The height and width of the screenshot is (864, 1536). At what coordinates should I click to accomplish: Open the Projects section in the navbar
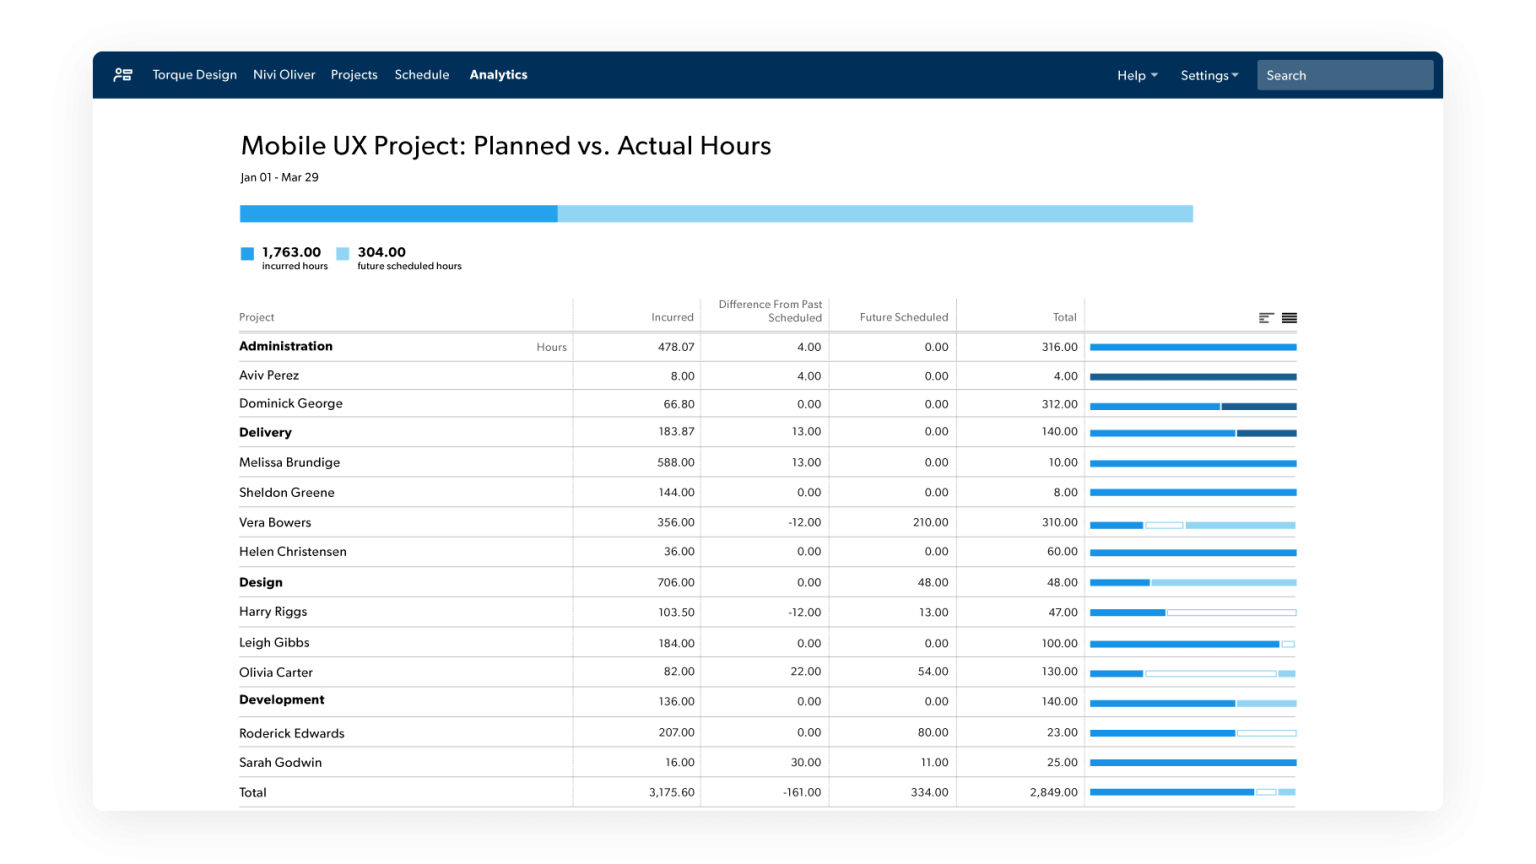354,74
